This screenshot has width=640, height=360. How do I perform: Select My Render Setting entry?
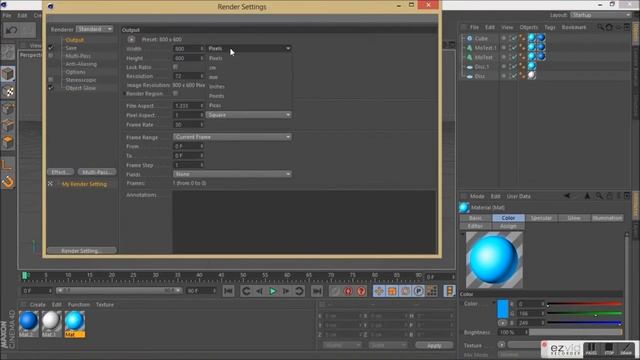(84, 184)
